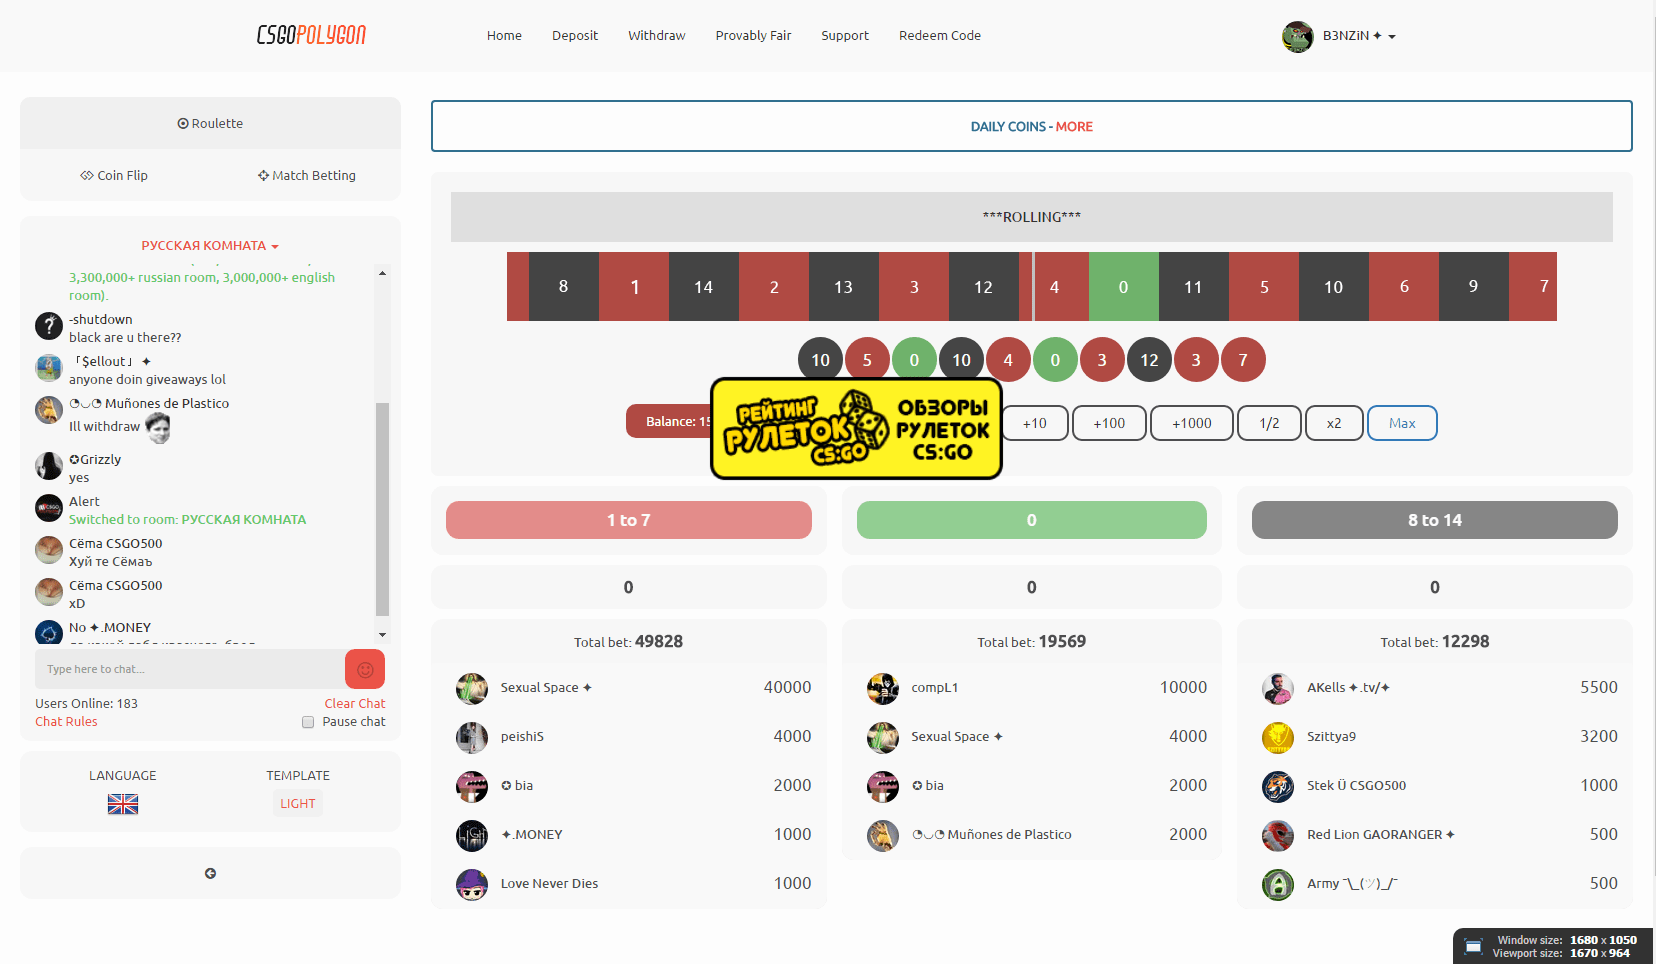Open Provably Fair page
The height and width of the screenshot is (964, 1656).
(753, 36)
